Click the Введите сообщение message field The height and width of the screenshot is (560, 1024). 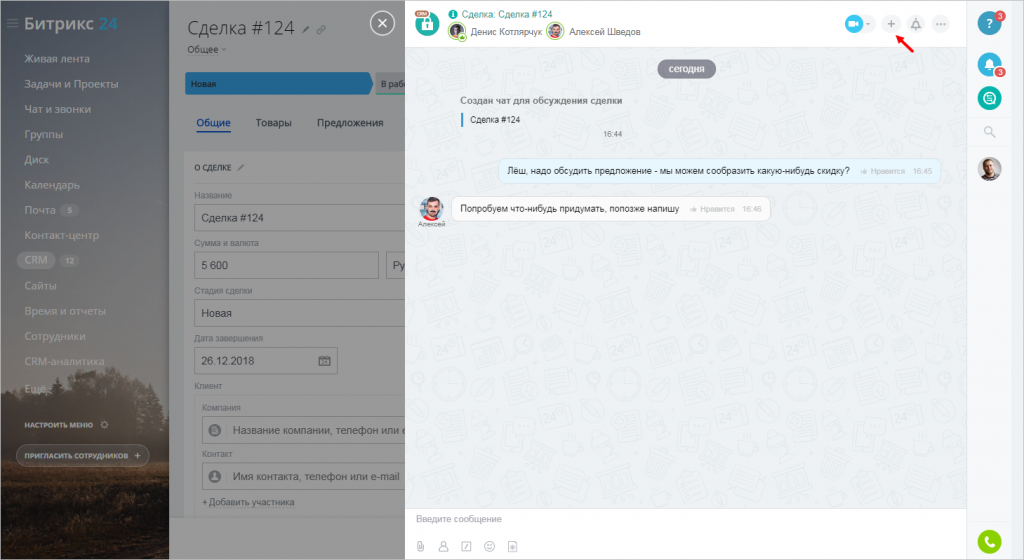coord(680,519)
